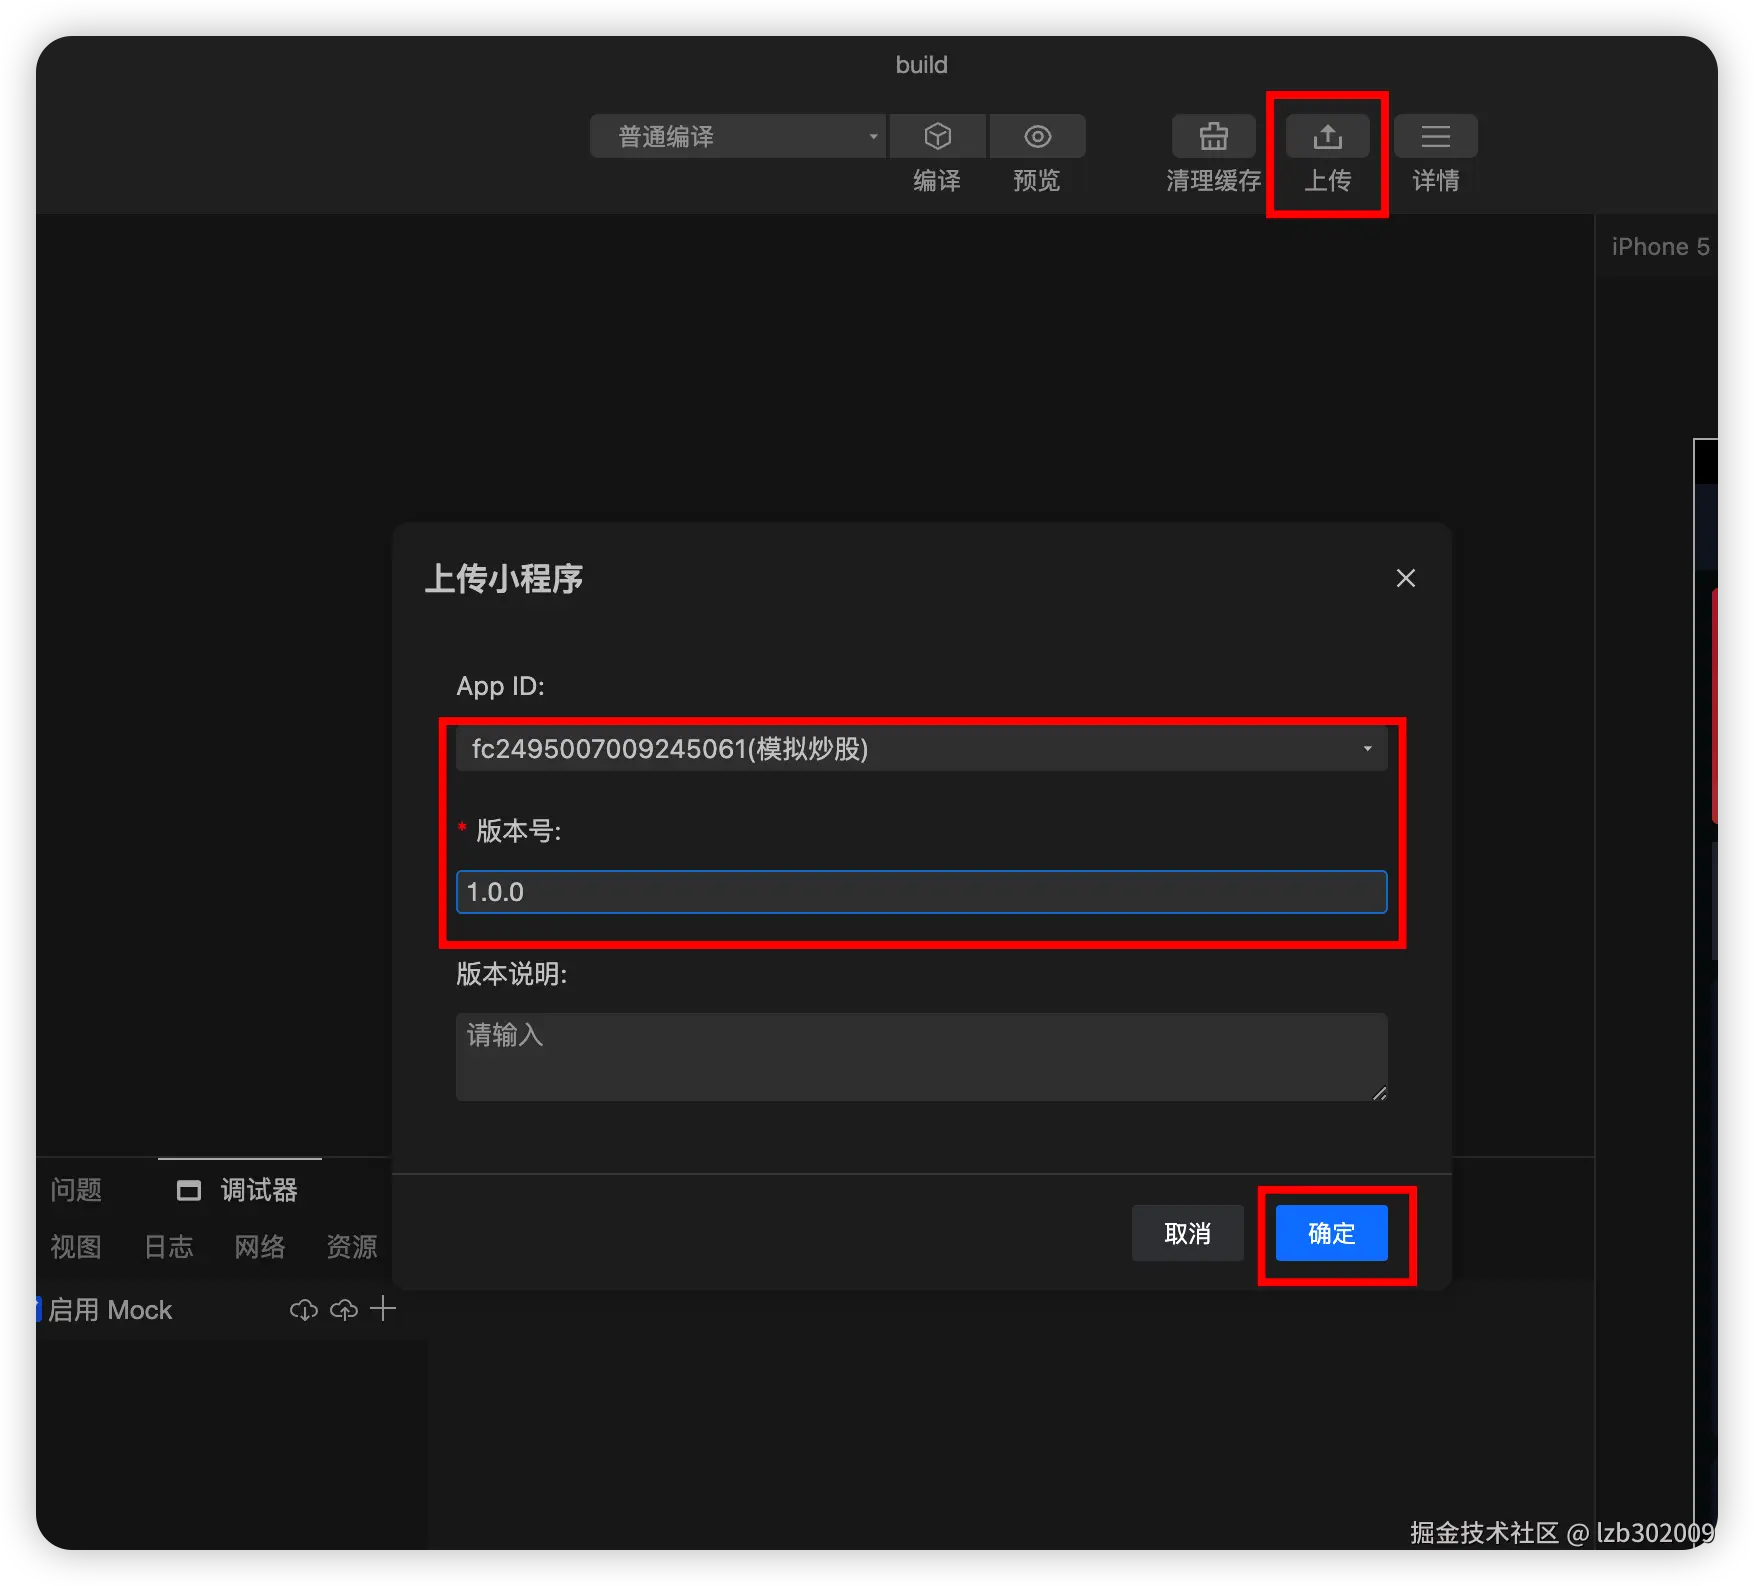Click the plus icon to add a Mock rule
Screen dimensions: 1754x1586
tap(383, 1309)
